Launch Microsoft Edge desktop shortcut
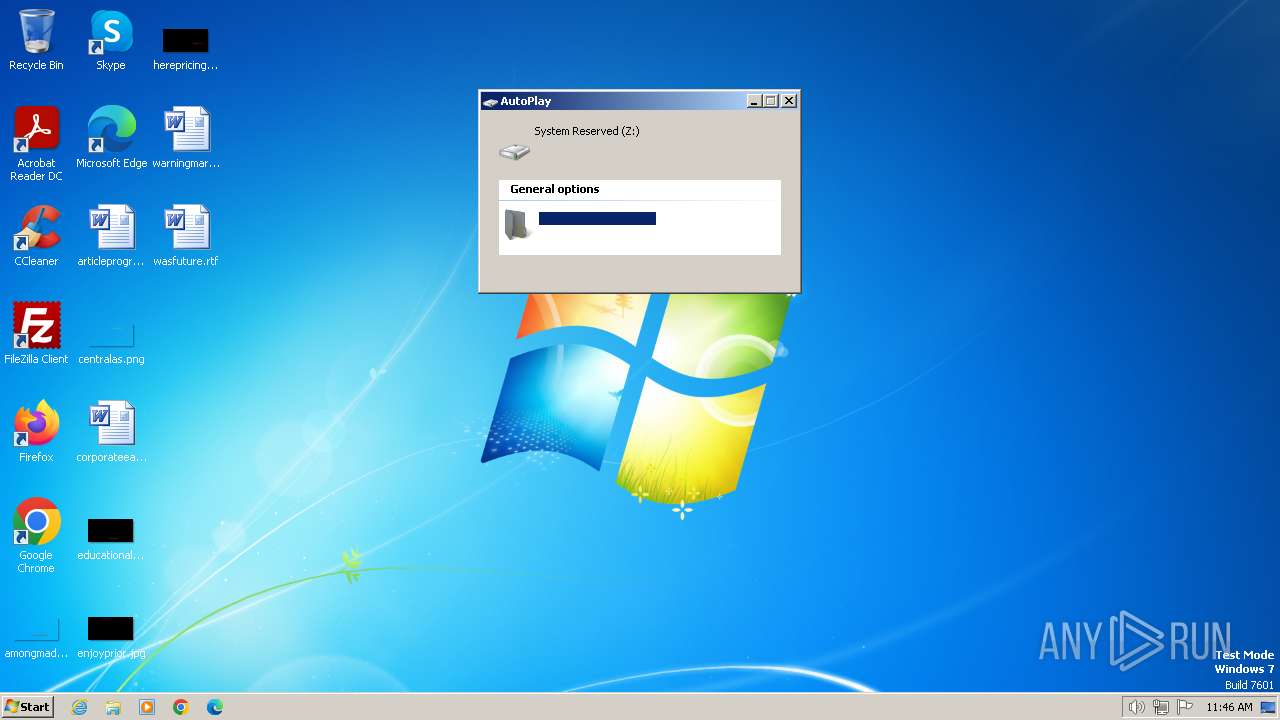This screenshot has height=720, width=1280. 111,138
